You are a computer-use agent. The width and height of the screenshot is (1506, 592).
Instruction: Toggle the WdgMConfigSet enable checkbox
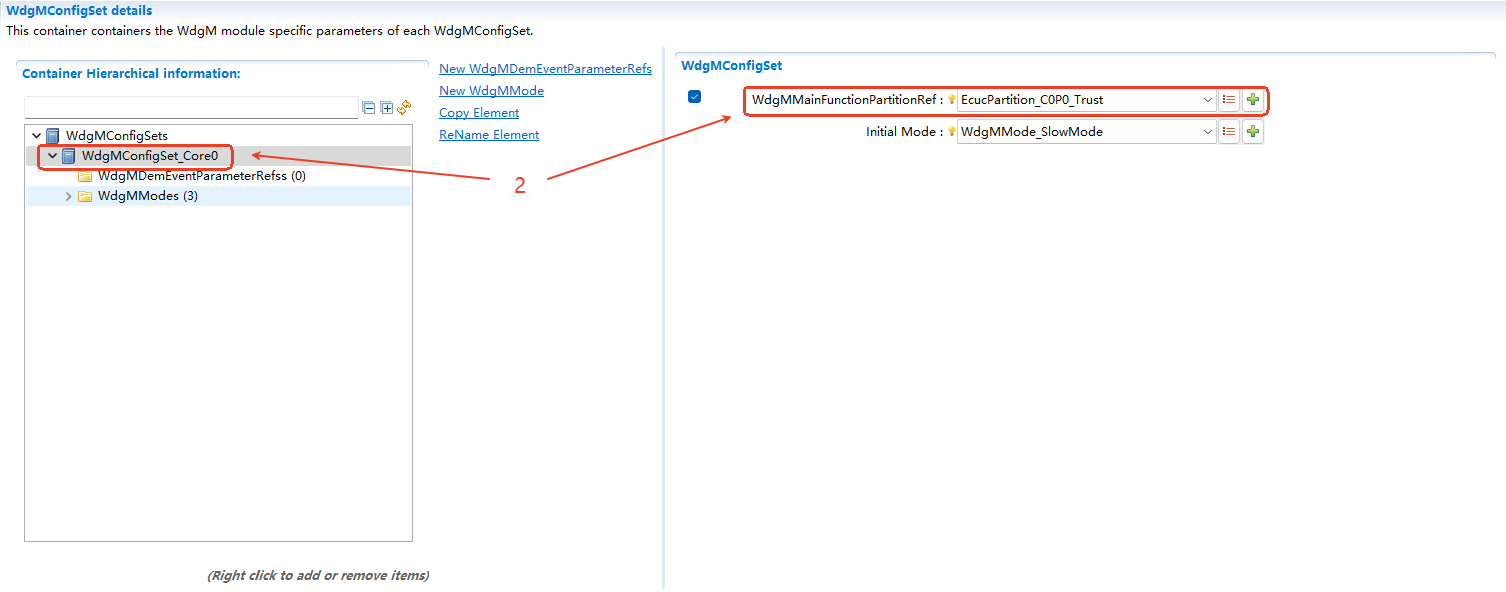click(696, 97)
